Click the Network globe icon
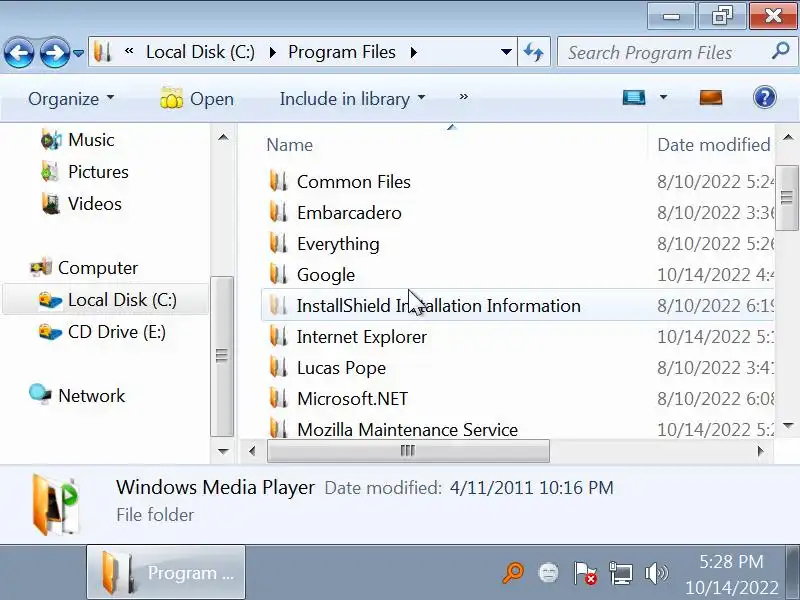This screenshot has width=800, height=600. [40, 395]
